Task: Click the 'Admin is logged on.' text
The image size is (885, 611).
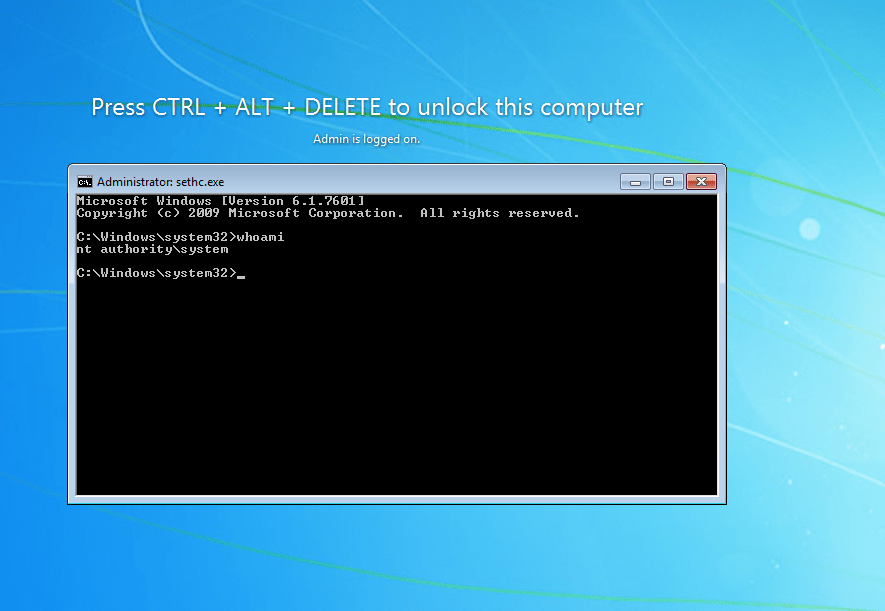Action: 366,139
